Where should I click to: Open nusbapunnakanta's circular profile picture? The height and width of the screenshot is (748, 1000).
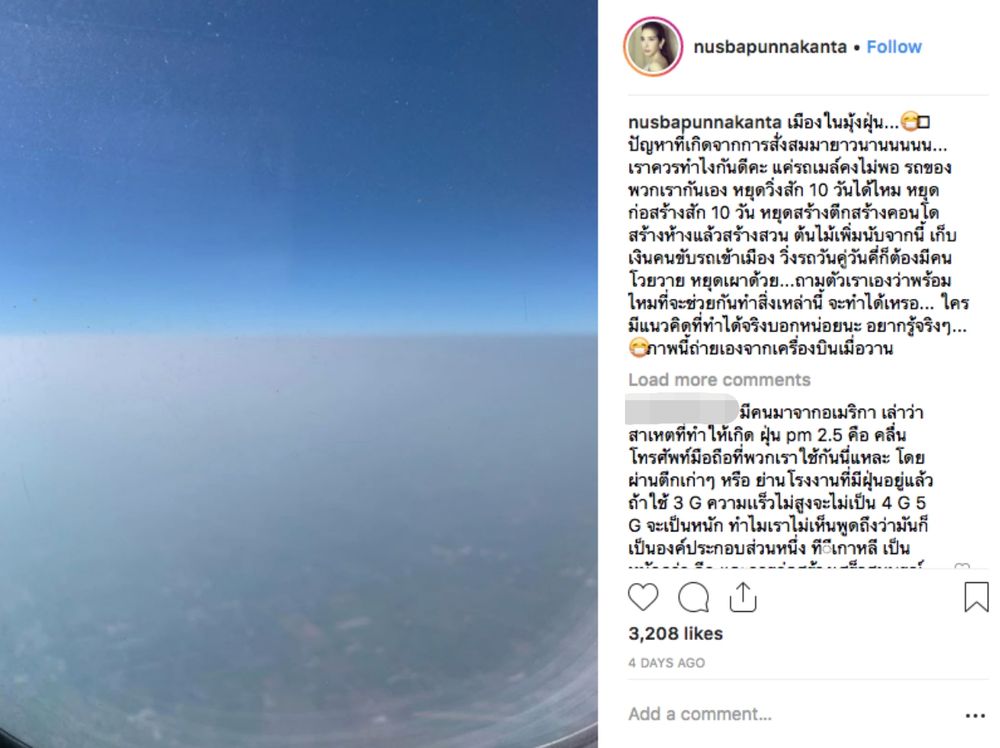pos(653,47)
